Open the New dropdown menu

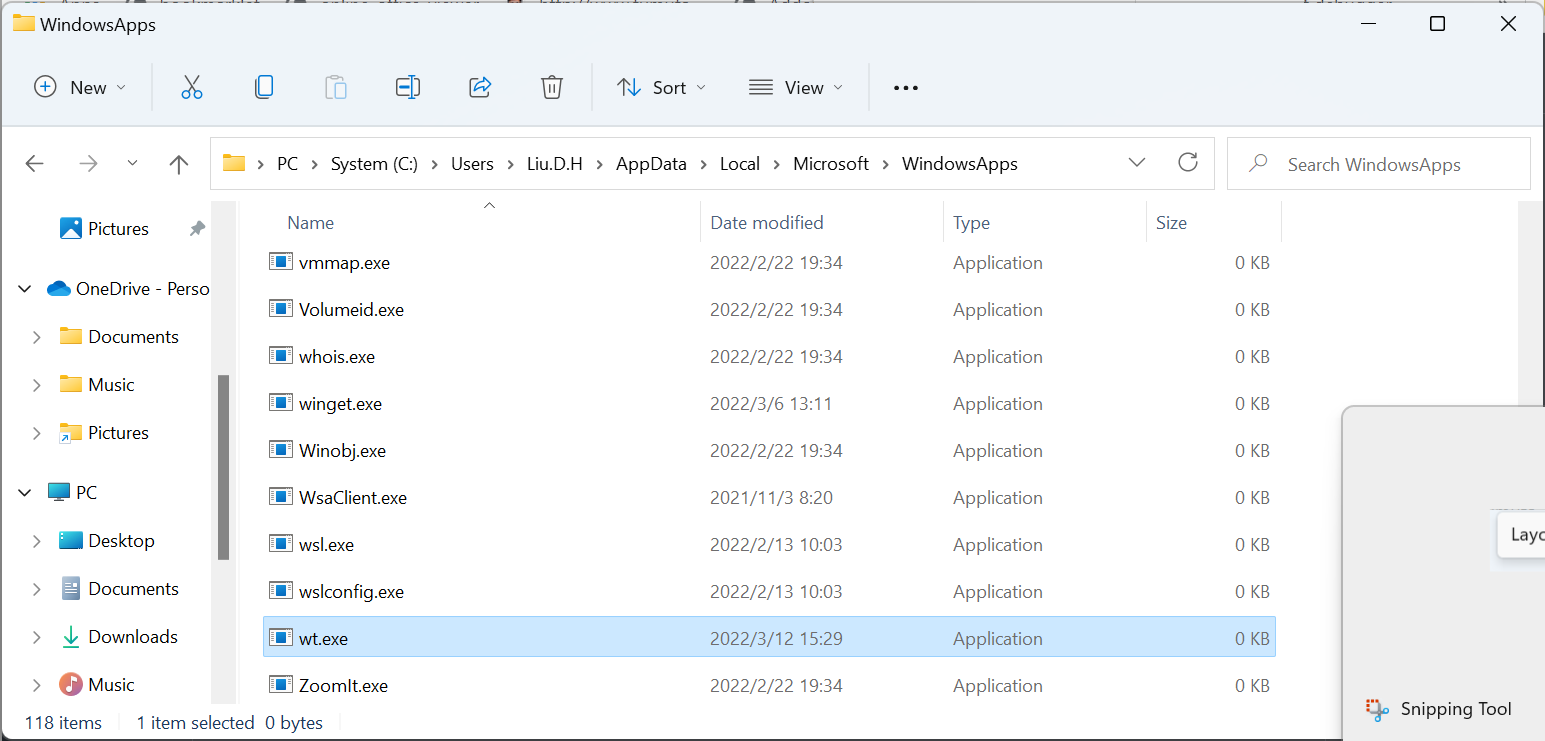tap(80, 88)
